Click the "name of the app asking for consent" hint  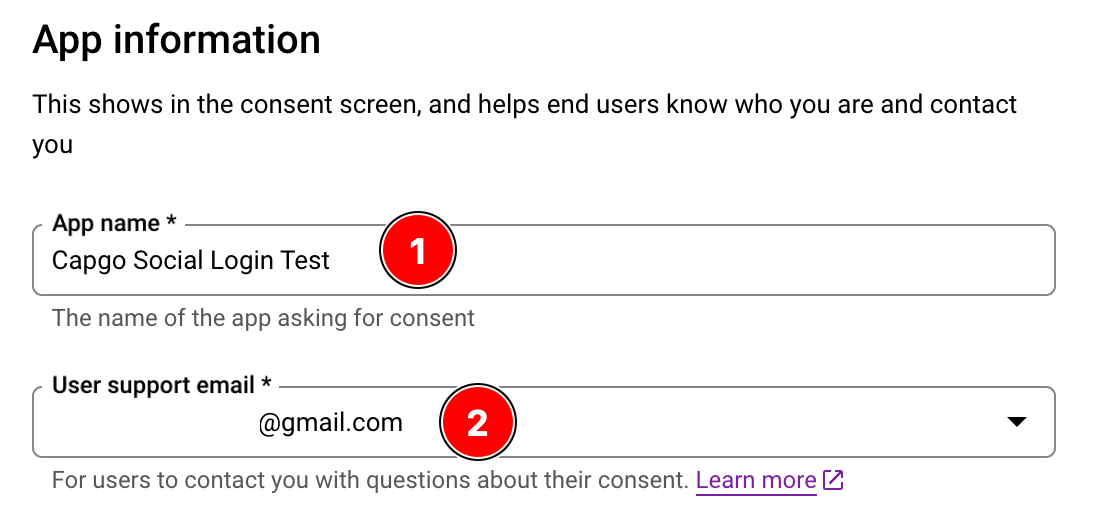tap(263, 319)
